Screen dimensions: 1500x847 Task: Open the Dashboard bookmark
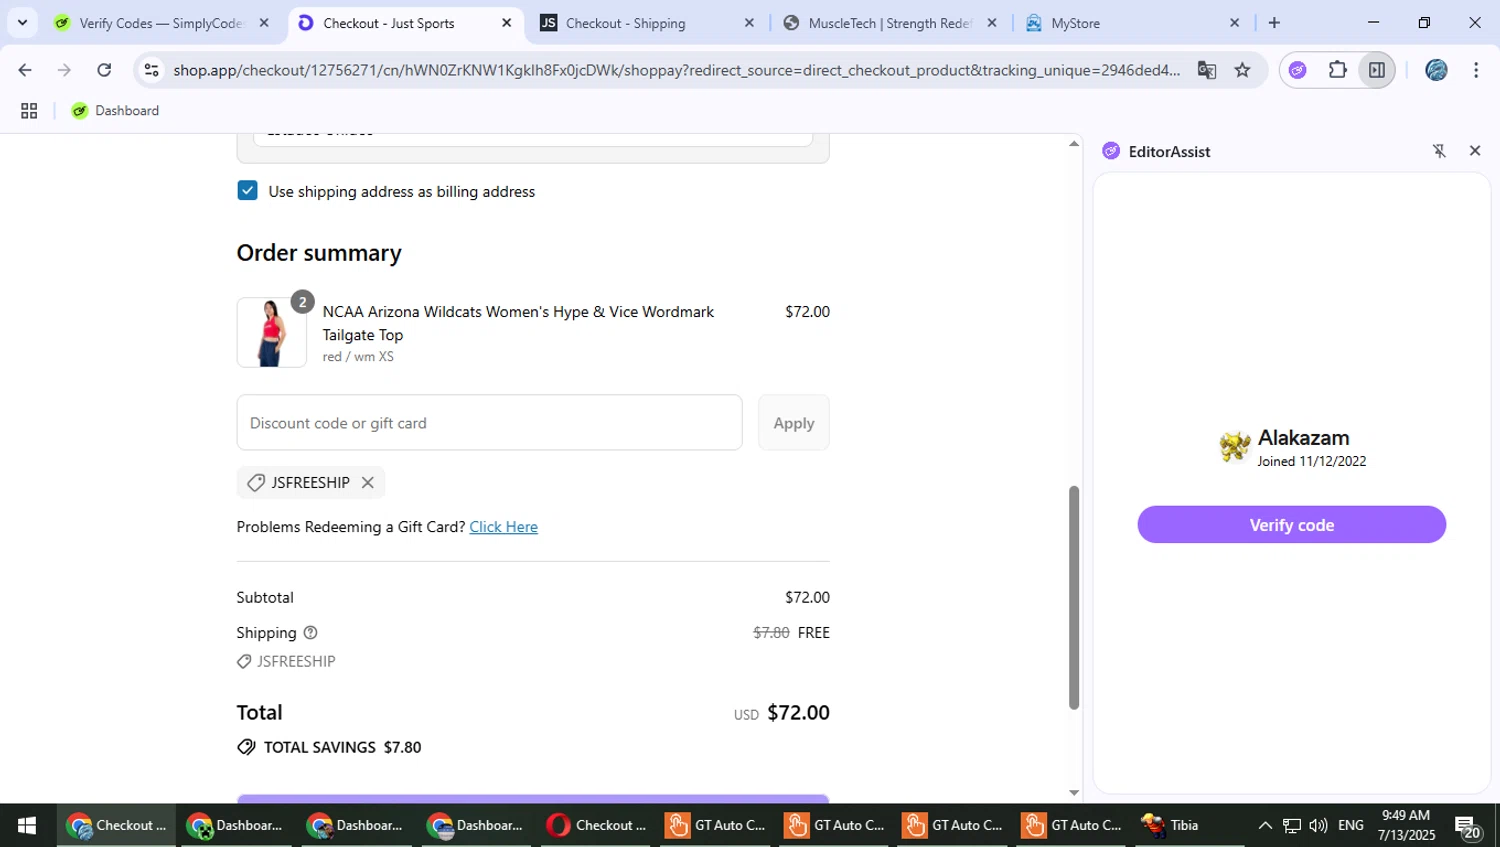(x=115, y=111)
